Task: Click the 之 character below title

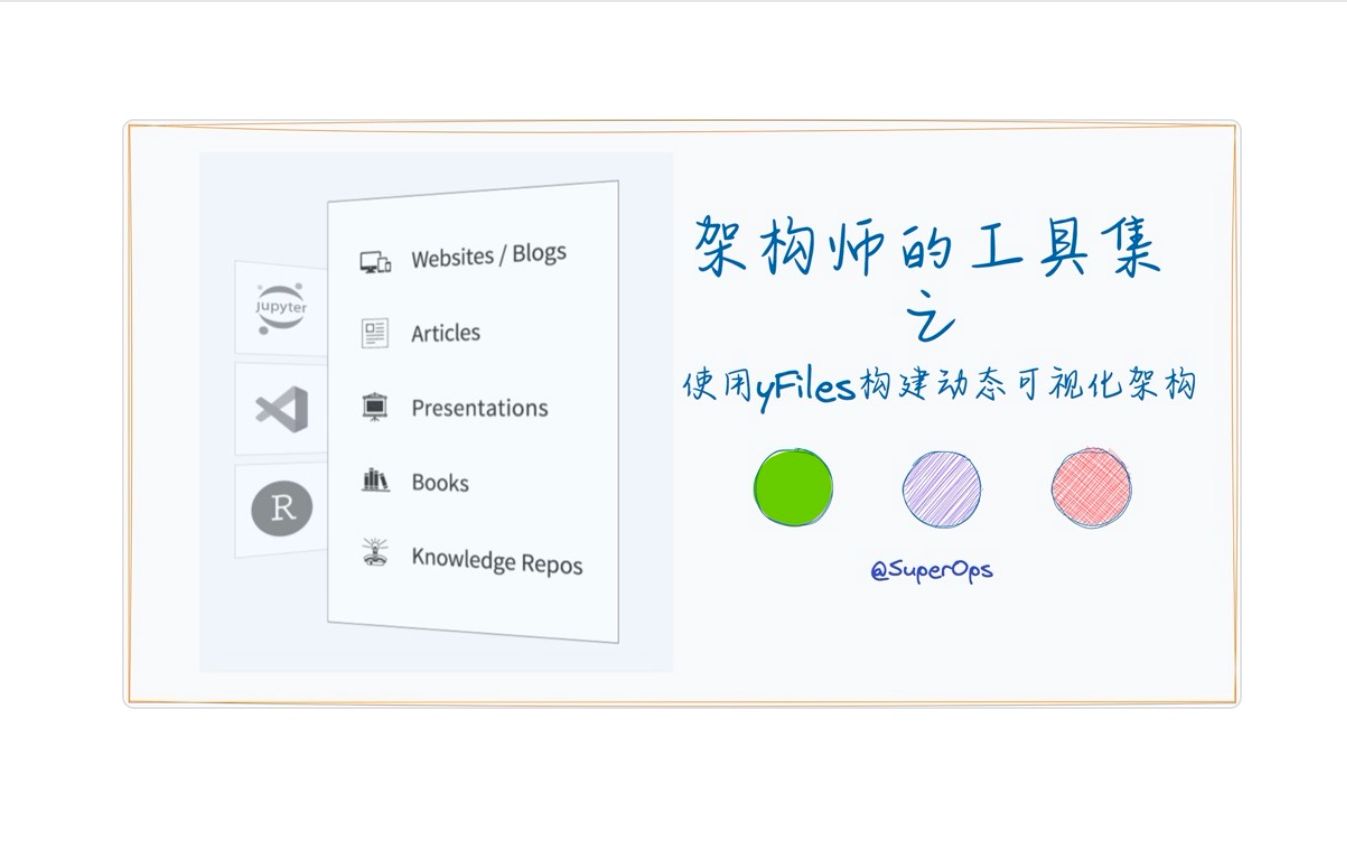Action: pos(930,320)
